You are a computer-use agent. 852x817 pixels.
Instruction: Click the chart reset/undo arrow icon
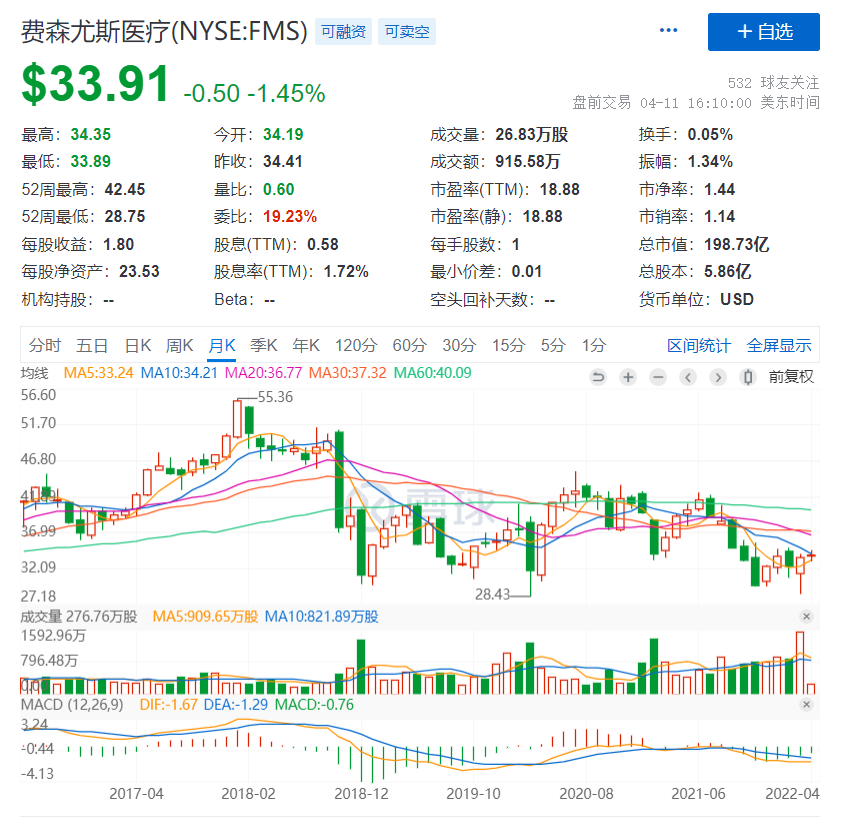pos(598,376)
